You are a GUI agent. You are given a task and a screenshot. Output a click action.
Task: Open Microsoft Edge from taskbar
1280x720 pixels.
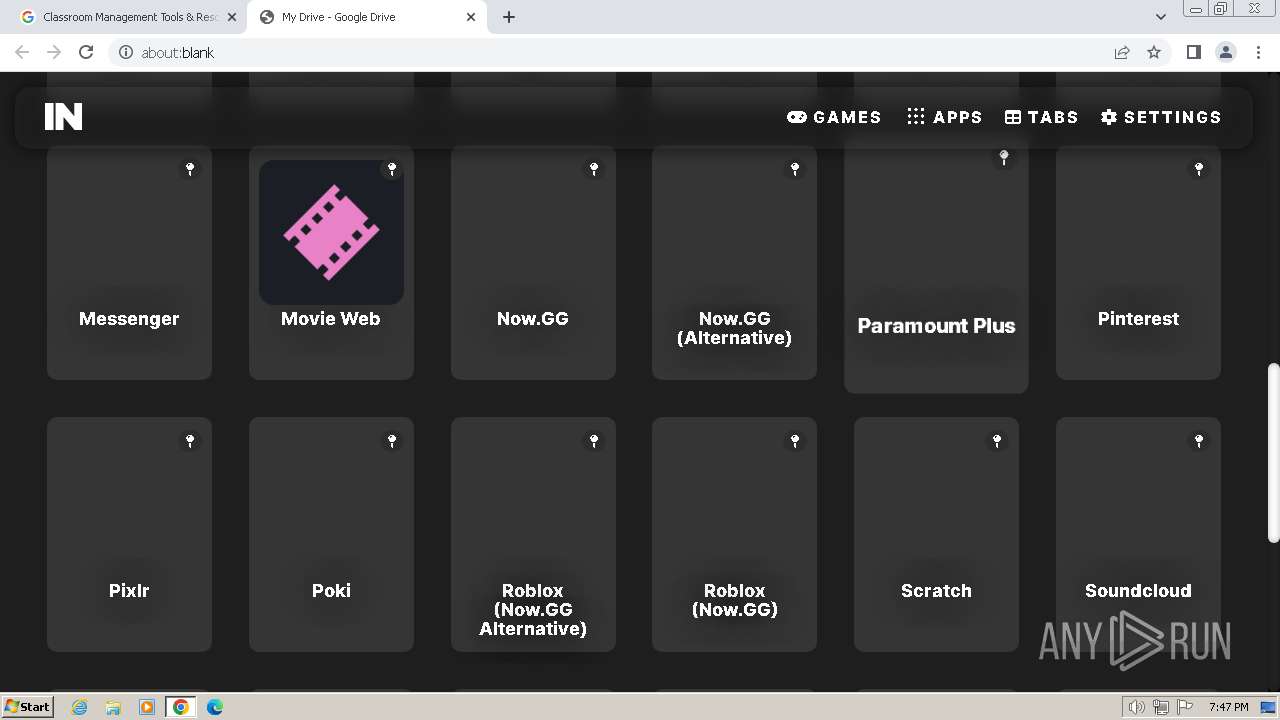[215, 707]
